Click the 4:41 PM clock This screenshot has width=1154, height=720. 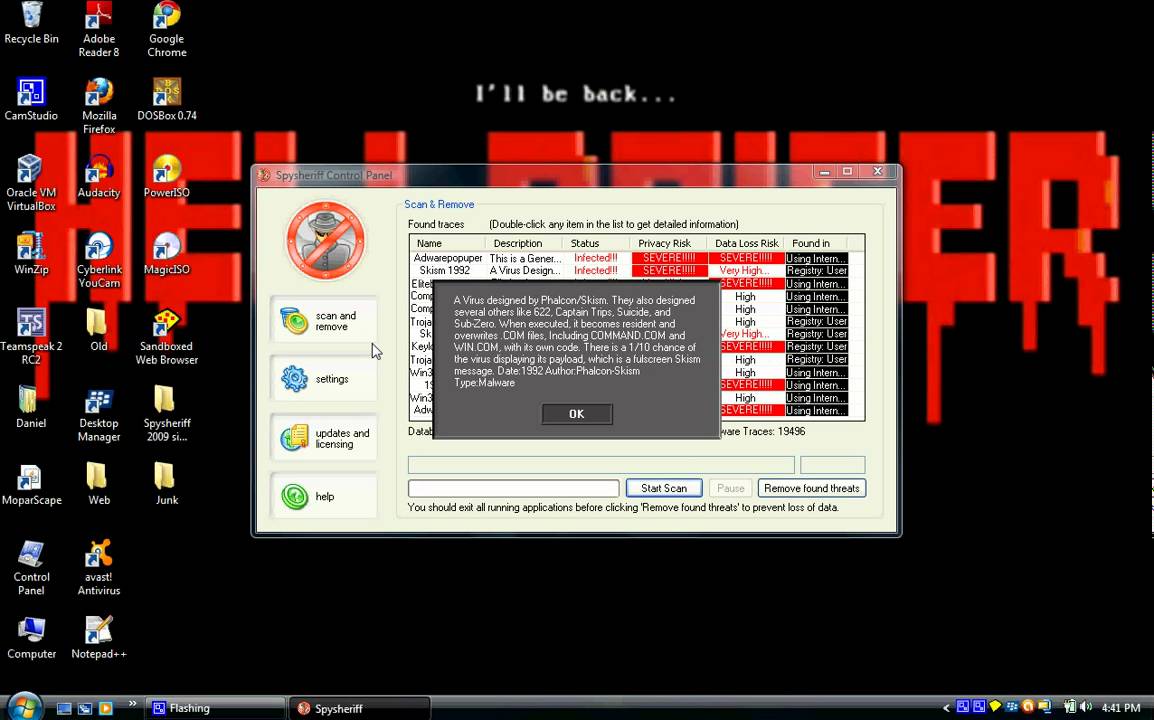[x=1121, y=707]
